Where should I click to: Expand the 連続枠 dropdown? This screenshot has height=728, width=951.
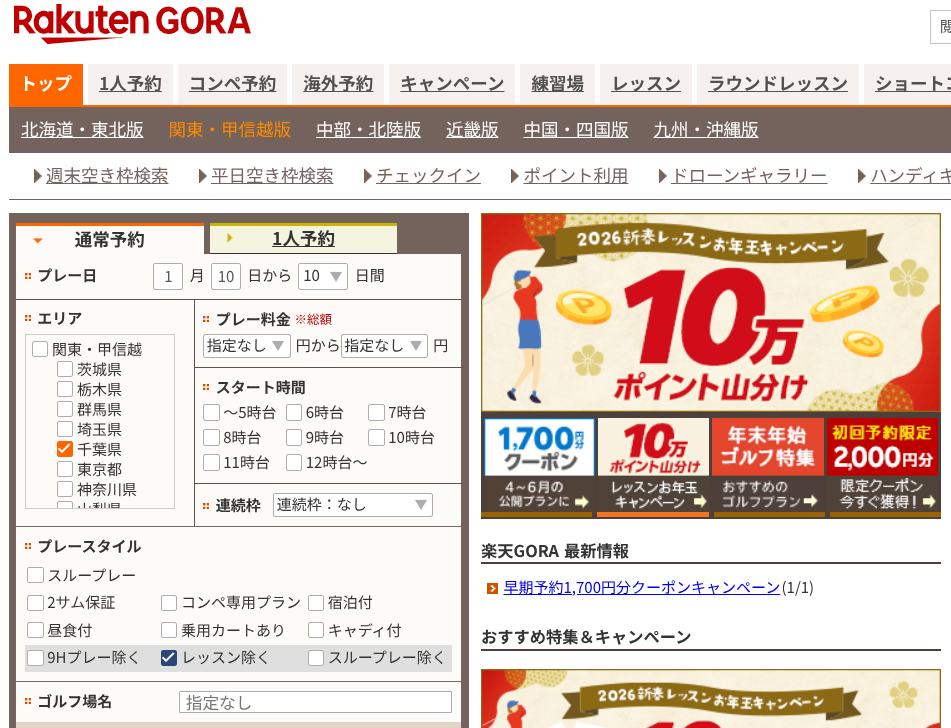(352, 505)
